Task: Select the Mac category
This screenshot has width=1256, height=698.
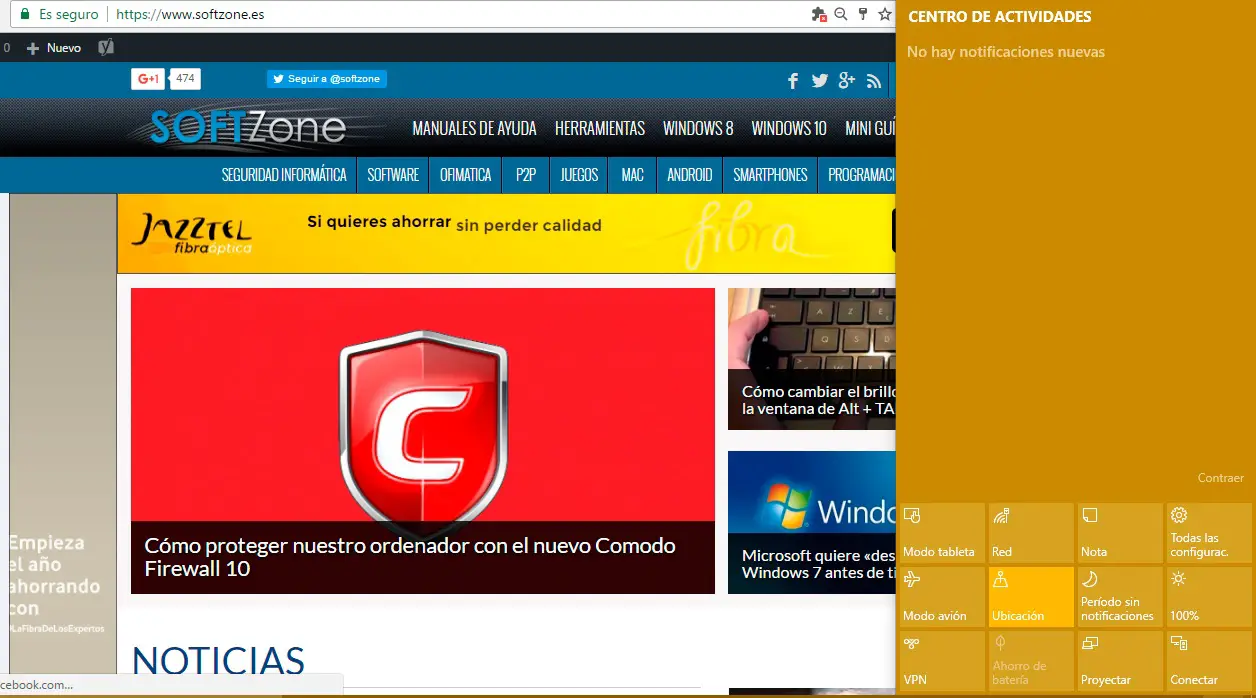Action: pos(632,175)
